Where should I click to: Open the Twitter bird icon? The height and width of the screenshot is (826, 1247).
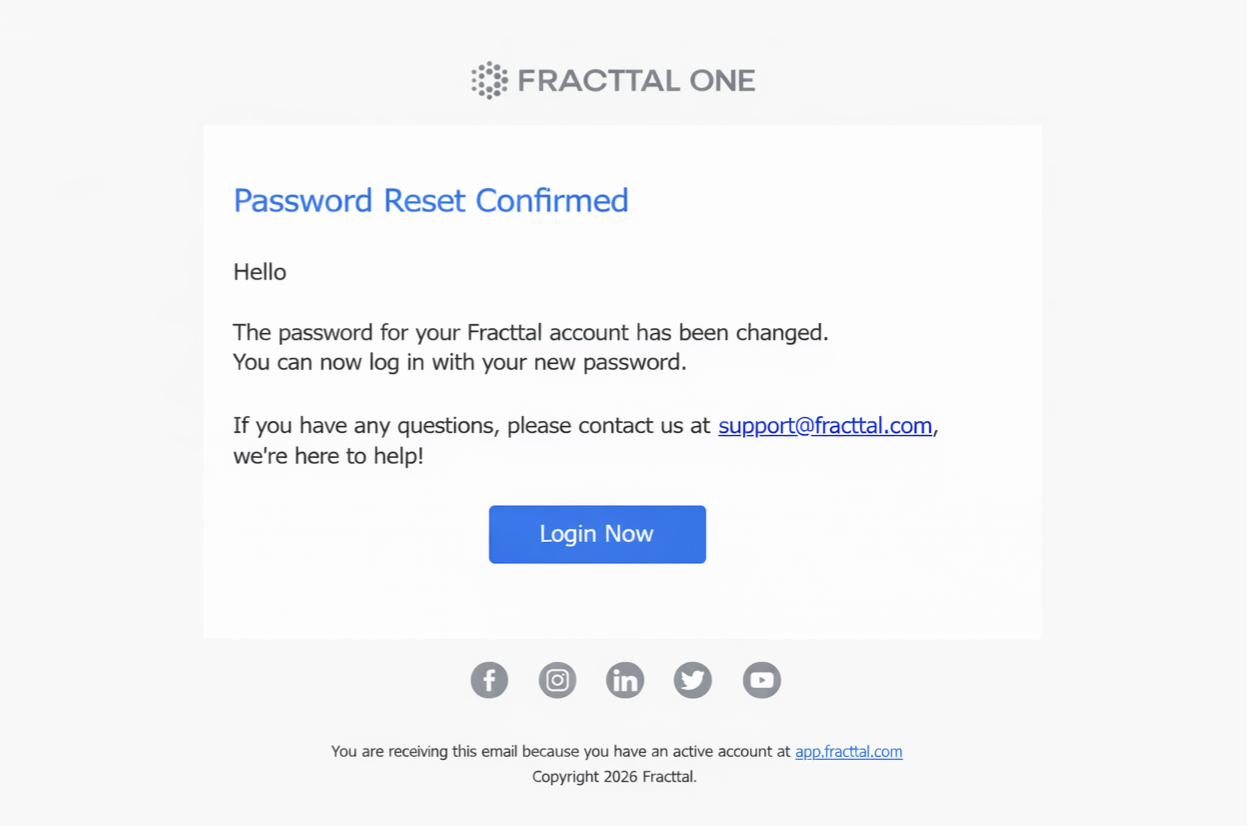693,680
